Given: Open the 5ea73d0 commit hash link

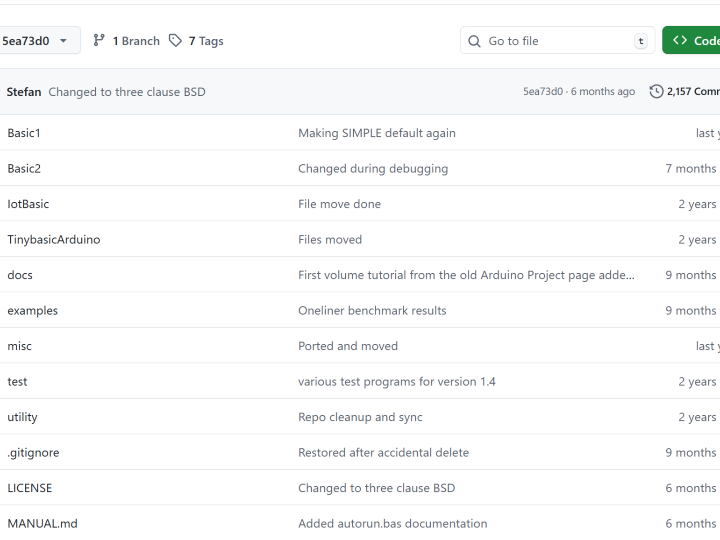Looking at the screenshot, I should (543, 92).
